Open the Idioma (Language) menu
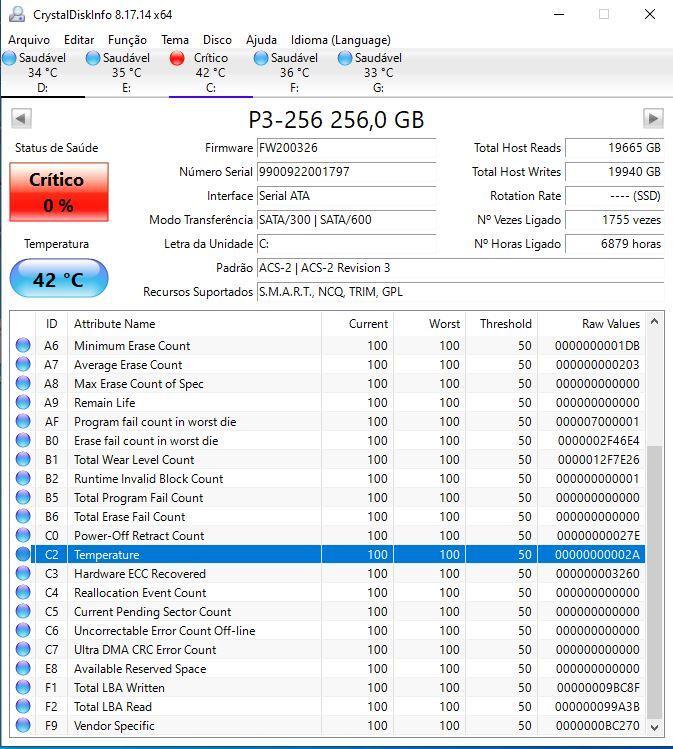The image size is (673, 749). [x=341, y=40]
